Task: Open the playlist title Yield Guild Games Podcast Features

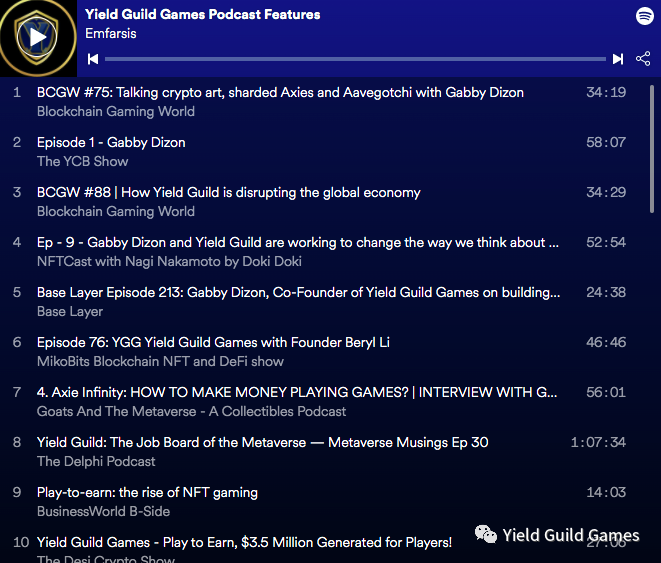Action: (x=202, y=14)
